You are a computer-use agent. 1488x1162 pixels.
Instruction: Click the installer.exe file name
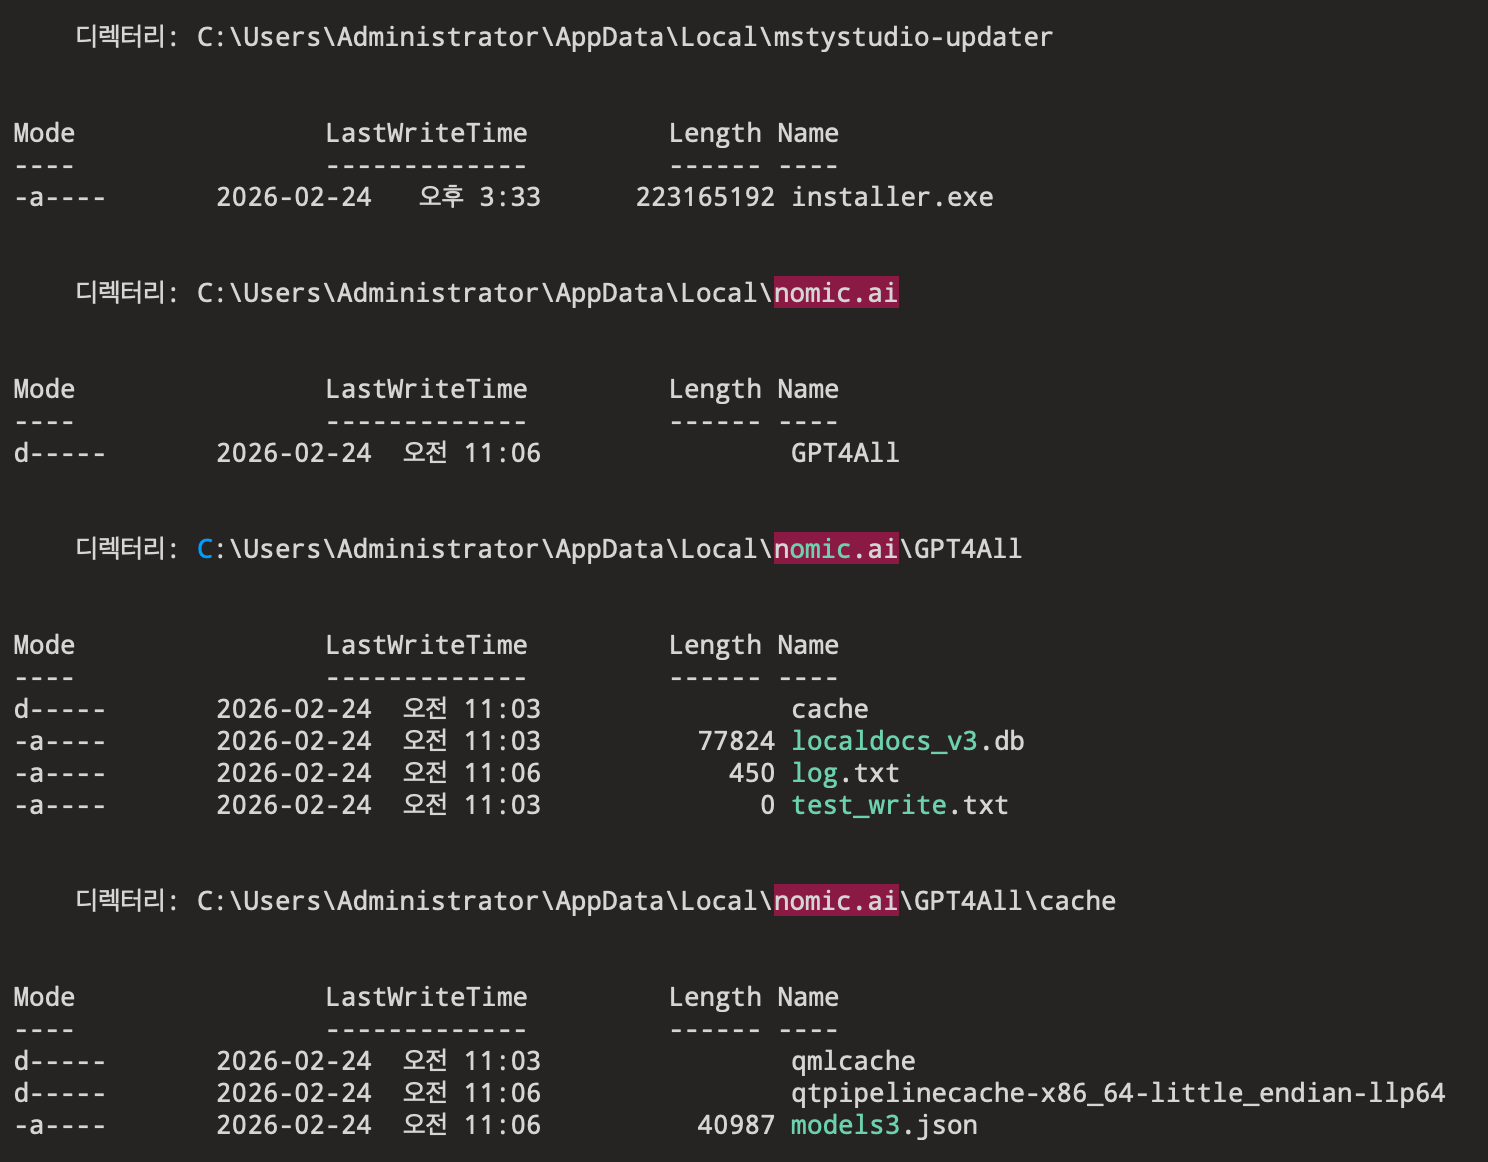pyautogui.click(x=892, y=197)
